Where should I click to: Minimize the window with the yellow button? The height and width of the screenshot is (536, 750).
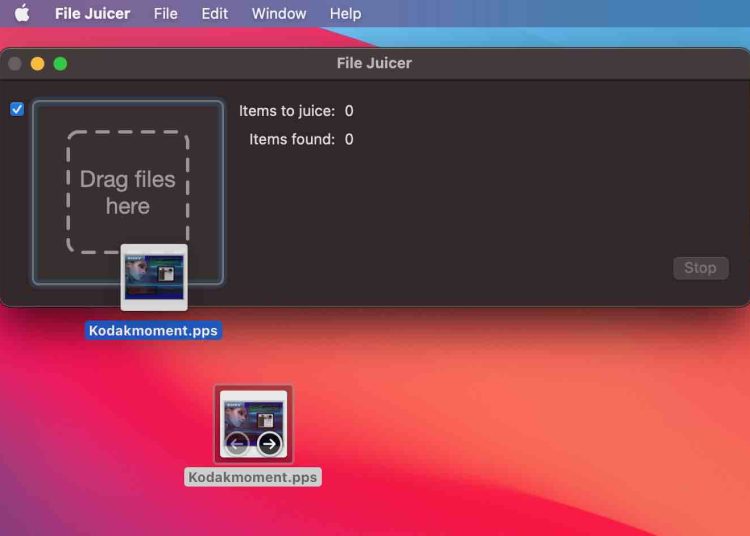click(x=38, y=64)
